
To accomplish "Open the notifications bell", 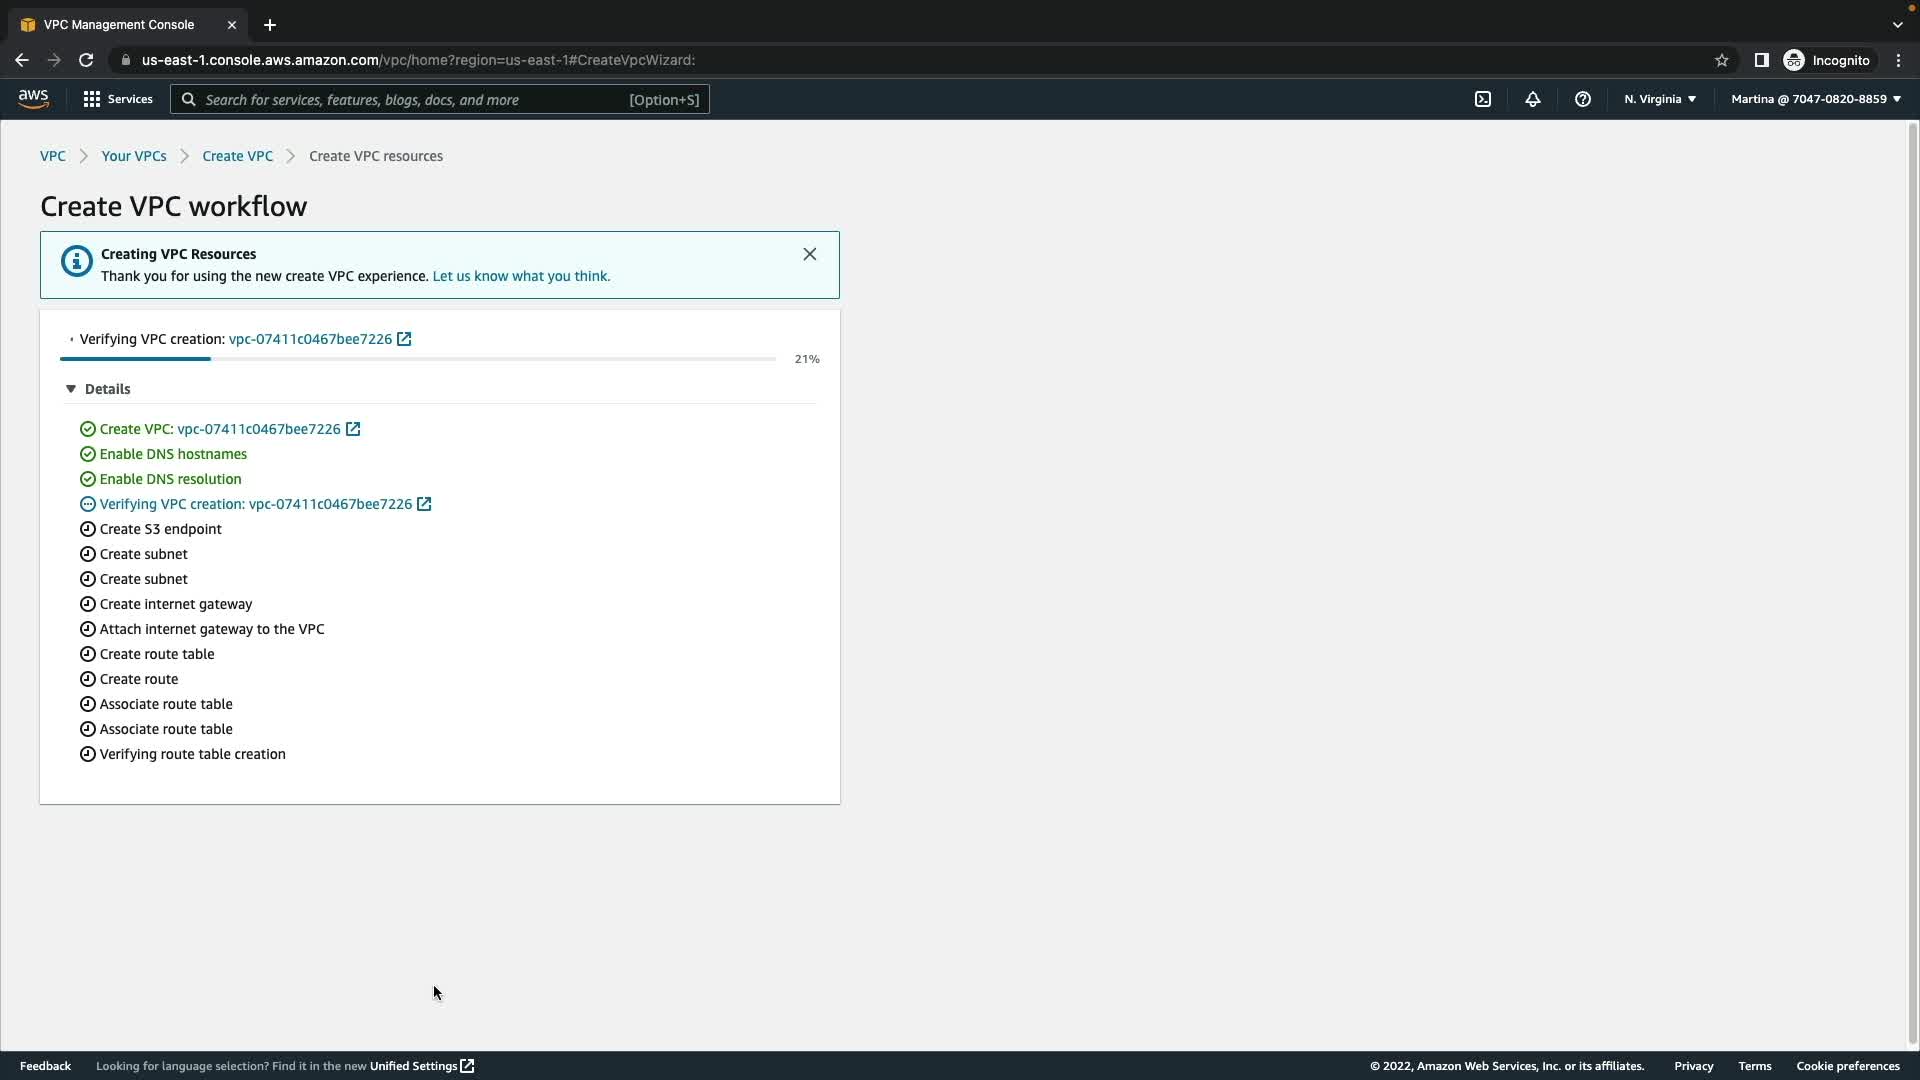I will pos(1532,99).
